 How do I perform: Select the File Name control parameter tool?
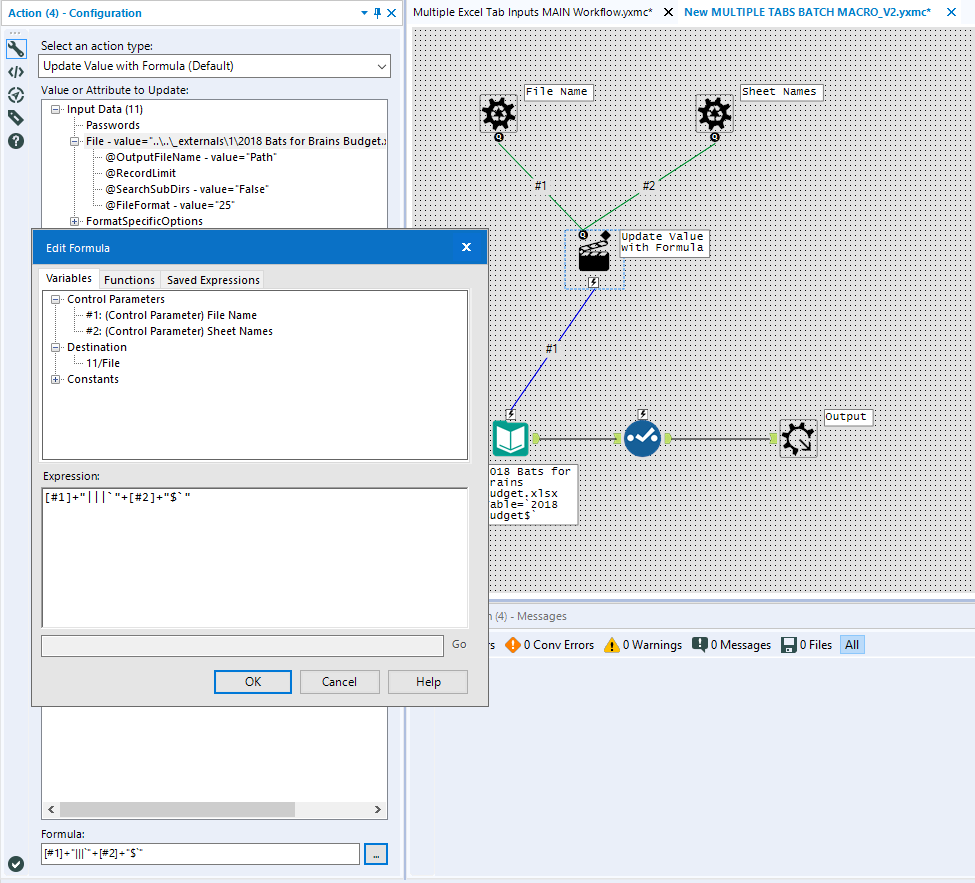click(498, 114)
